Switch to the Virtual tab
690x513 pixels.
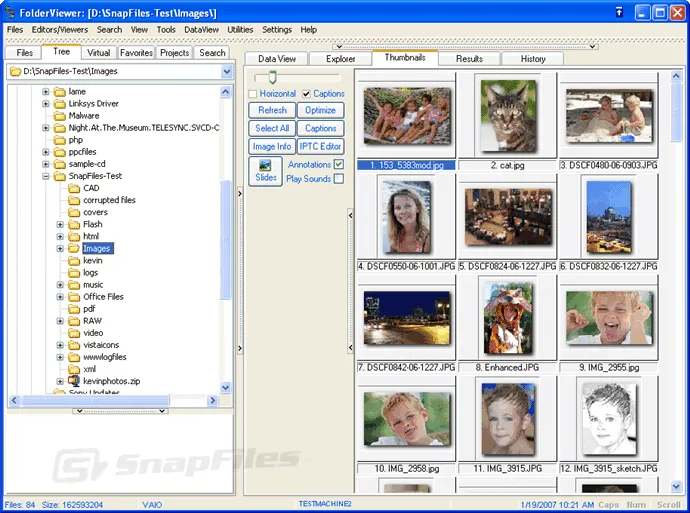click(x=99, y=53)
